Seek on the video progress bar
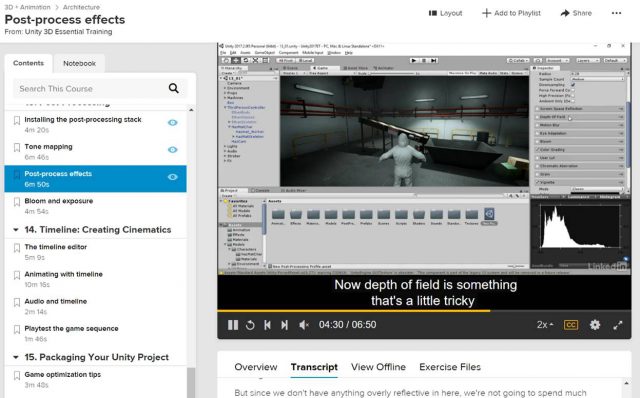640x398 pixels. click(x=424, y=311)
